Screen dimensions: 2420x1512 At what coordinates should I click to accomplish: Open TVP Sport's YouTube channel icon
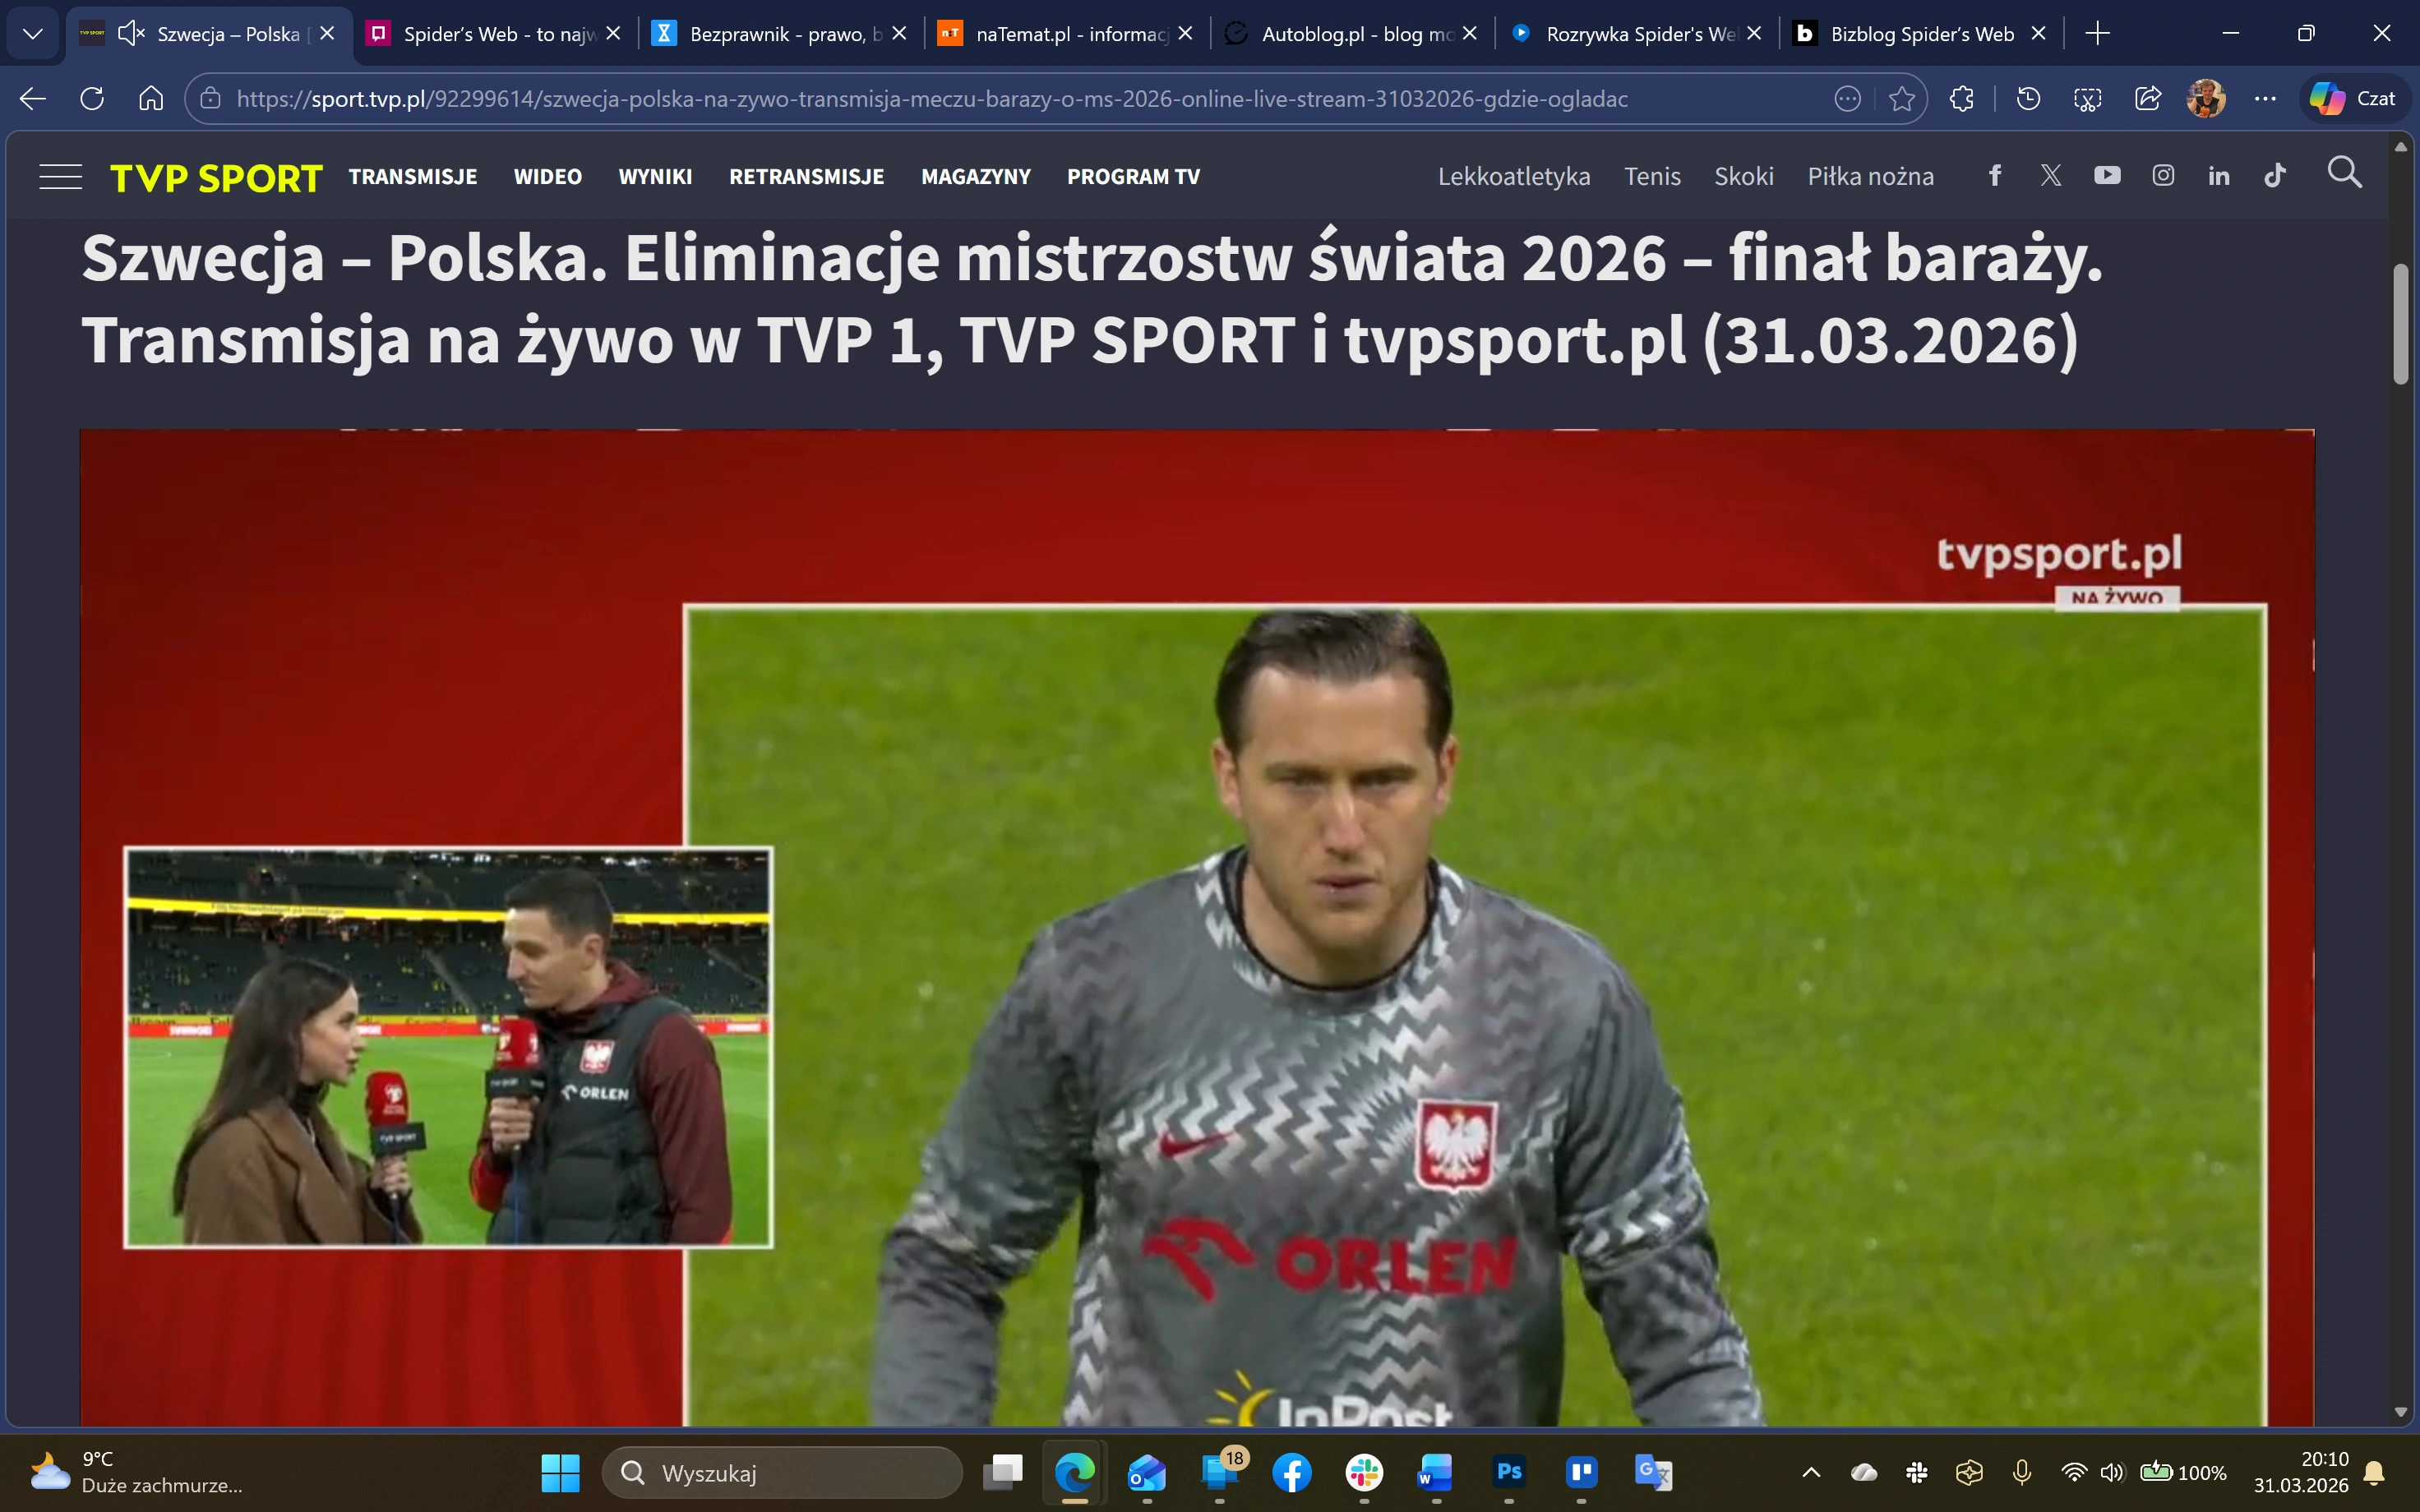pos(2108,175)
